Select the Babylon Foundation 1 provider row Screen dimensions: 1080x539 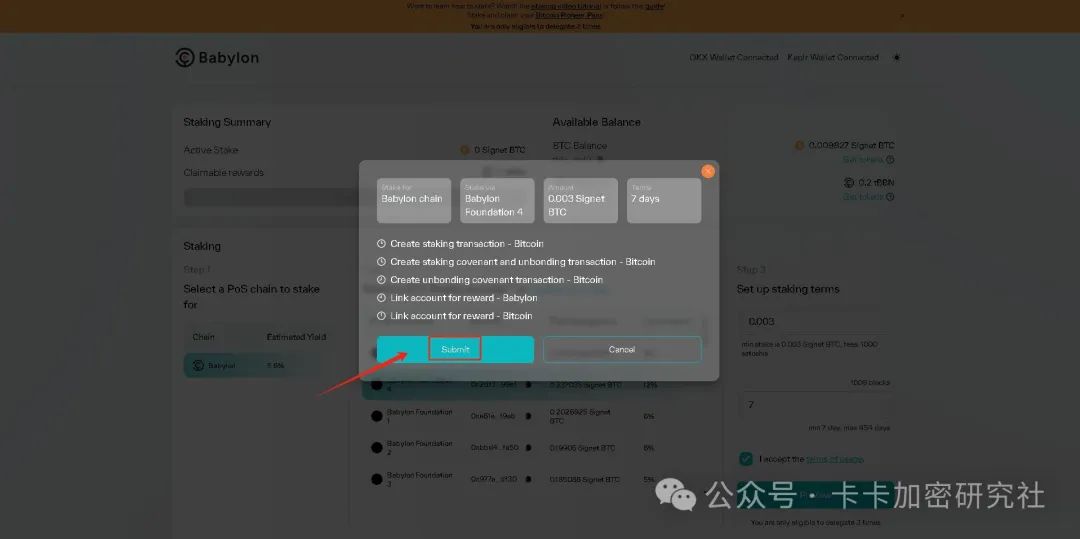click(x=536, y=416)
